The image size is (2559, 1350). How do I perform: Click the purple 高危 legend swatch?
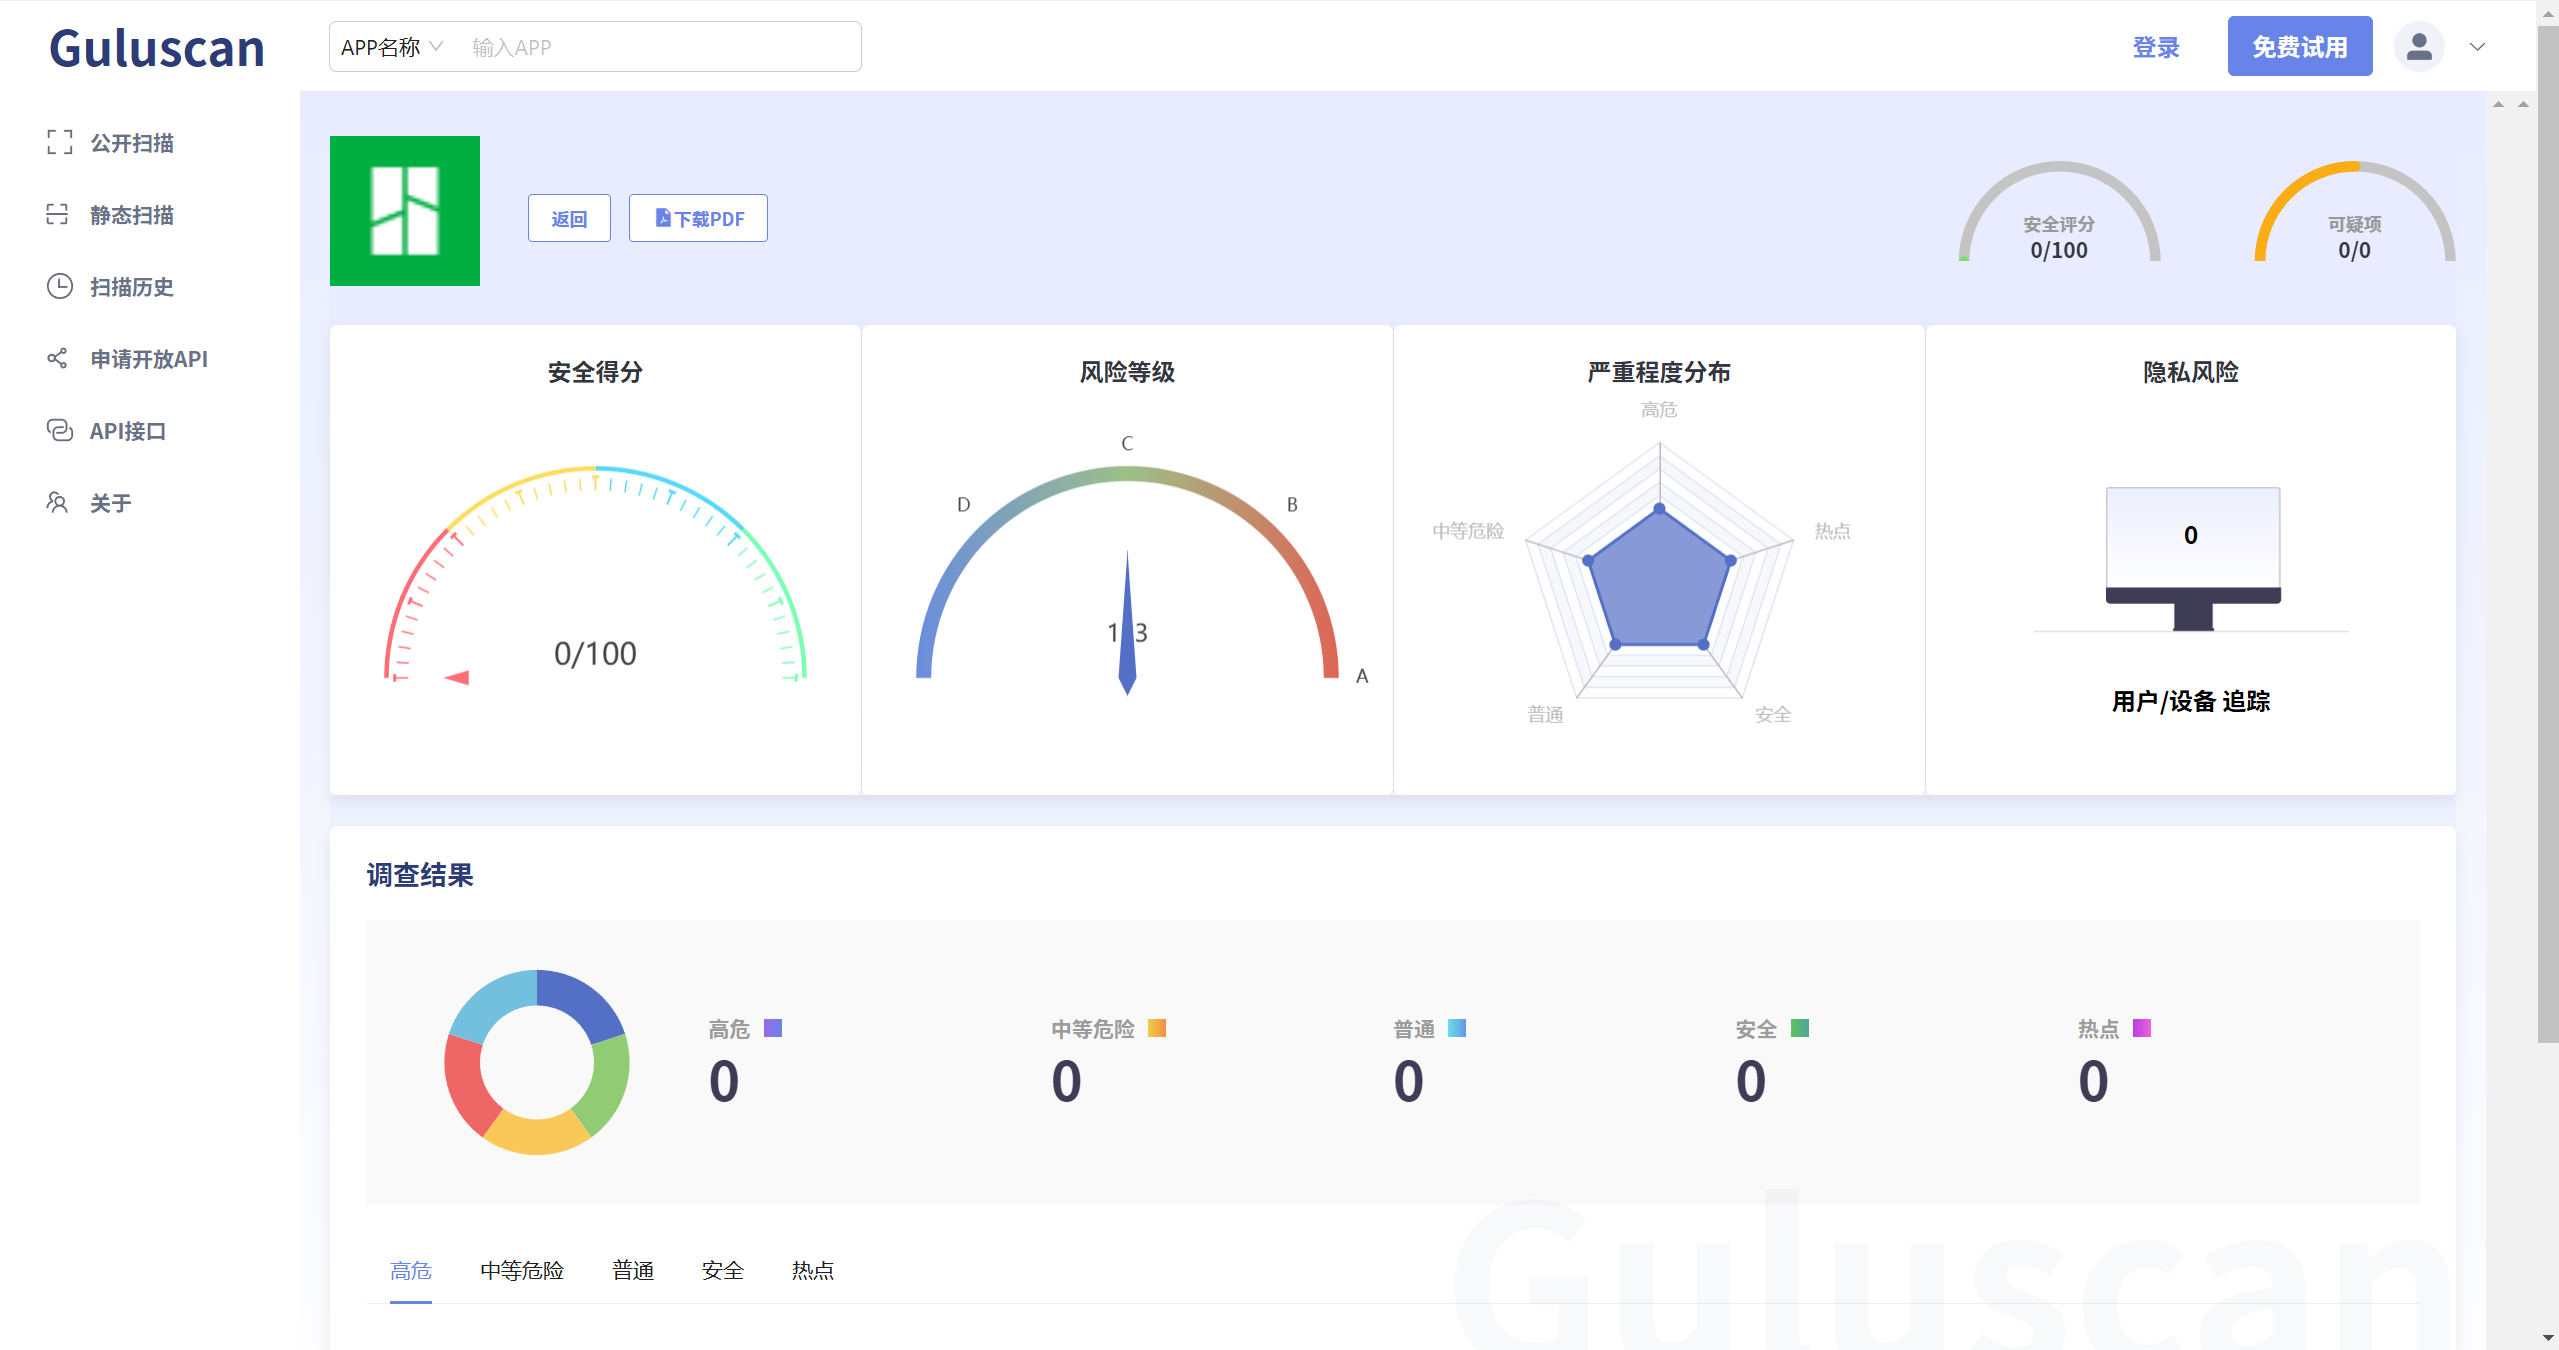tap(772, 1028)
